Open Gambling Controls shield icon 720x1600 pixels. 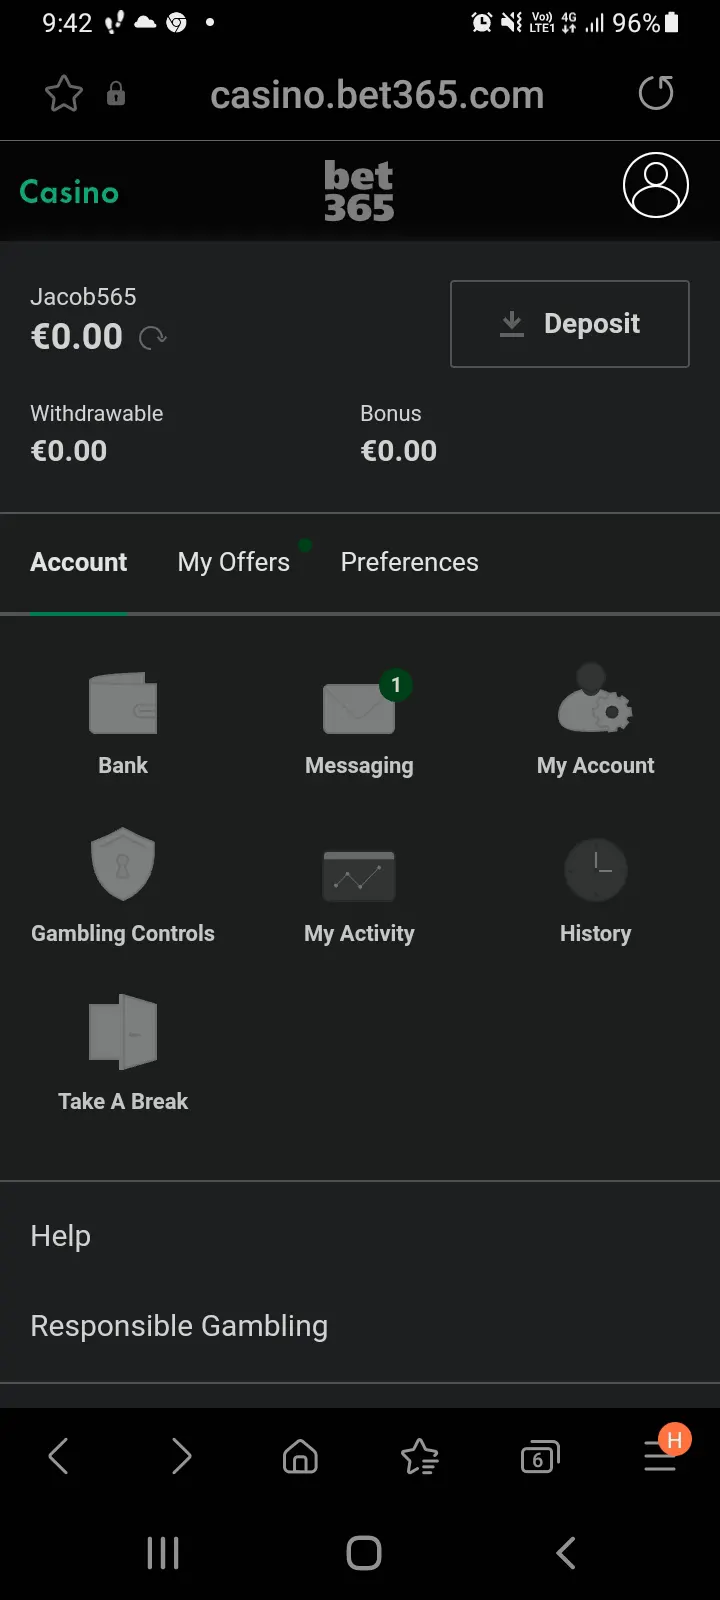[123, 864]
